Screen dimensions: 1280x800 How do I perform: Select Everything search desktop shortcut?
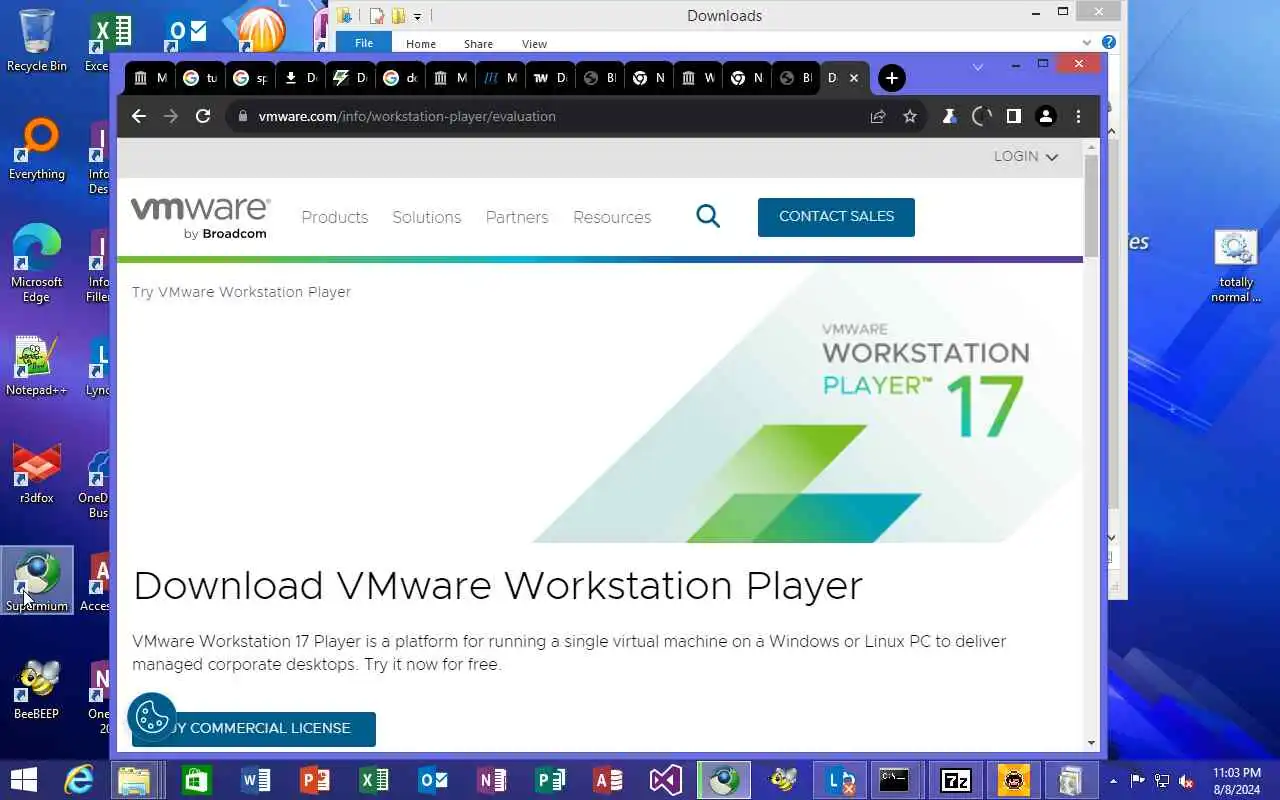point(37,149)
